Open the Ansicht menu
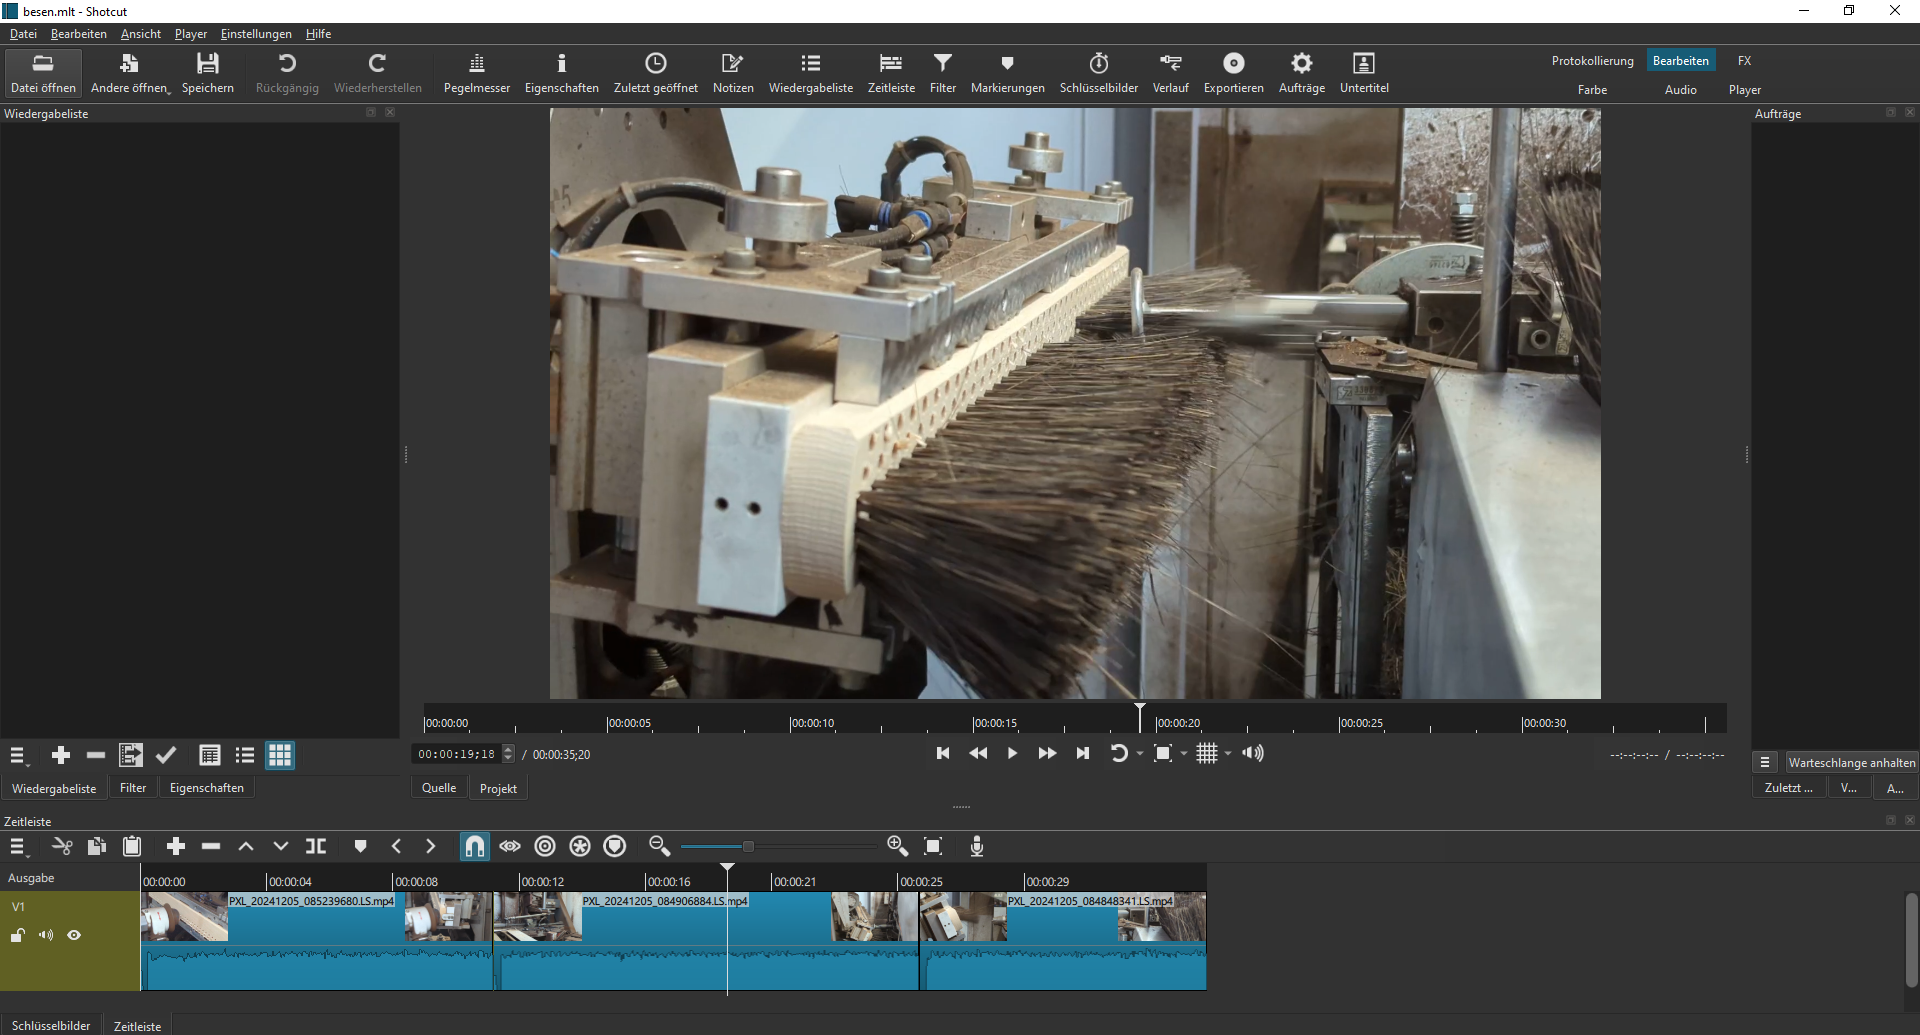 (x=140, y=34)
